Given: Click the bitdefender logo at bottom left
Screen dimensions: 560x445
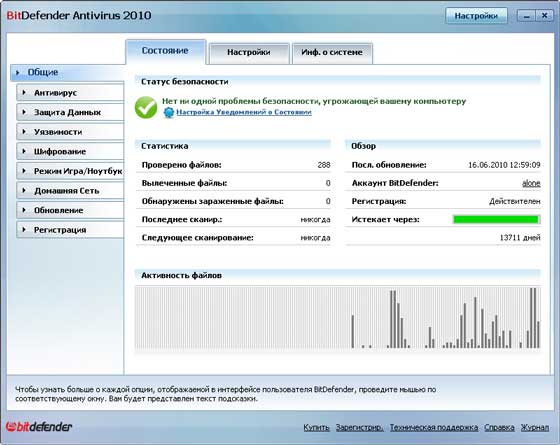Looking at the screenshot, I should (39, 426).
